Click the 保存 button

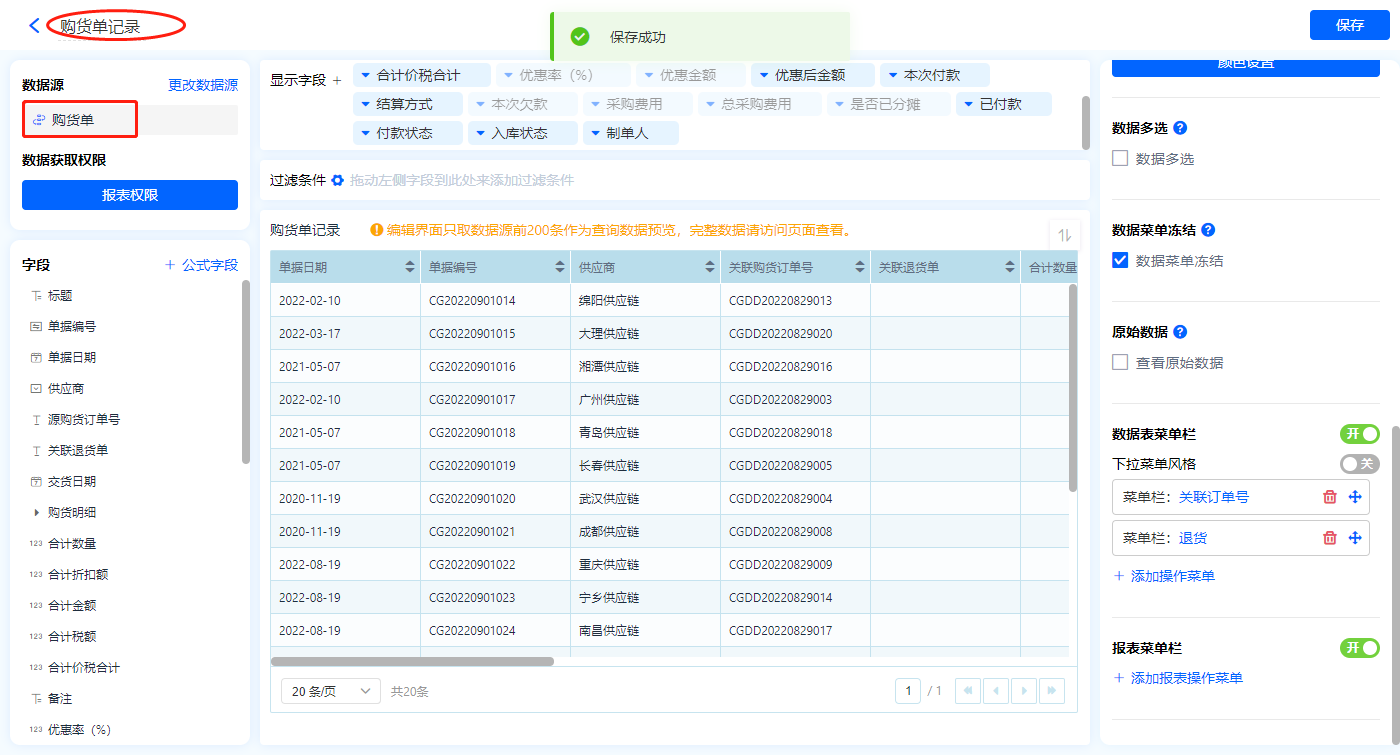pos(1349,25)
